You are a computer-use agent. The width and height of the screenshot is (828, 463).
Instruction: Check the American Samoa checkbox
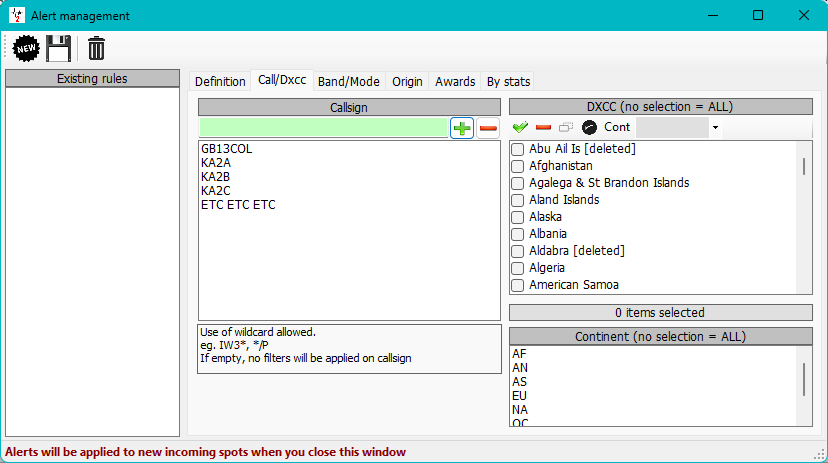(518, 285)
